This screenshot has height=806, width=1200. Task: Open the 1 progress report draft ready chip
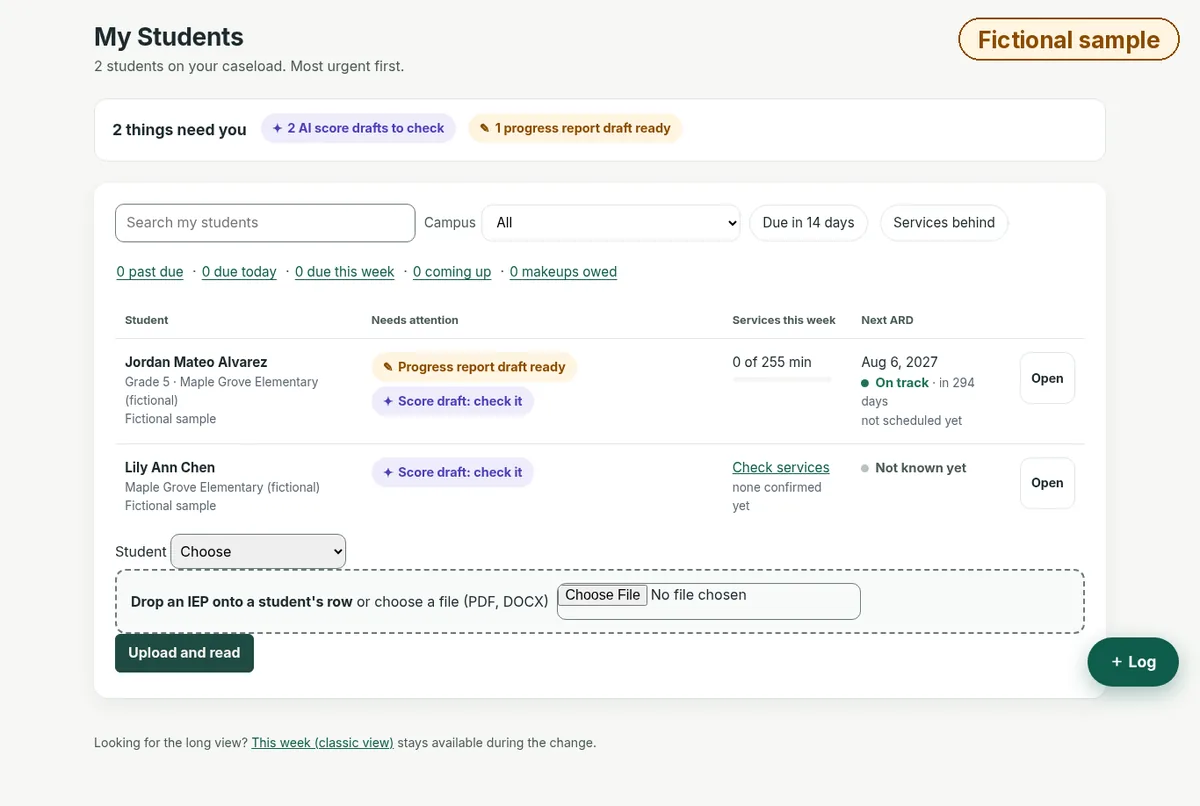click(x=575, y=128)
